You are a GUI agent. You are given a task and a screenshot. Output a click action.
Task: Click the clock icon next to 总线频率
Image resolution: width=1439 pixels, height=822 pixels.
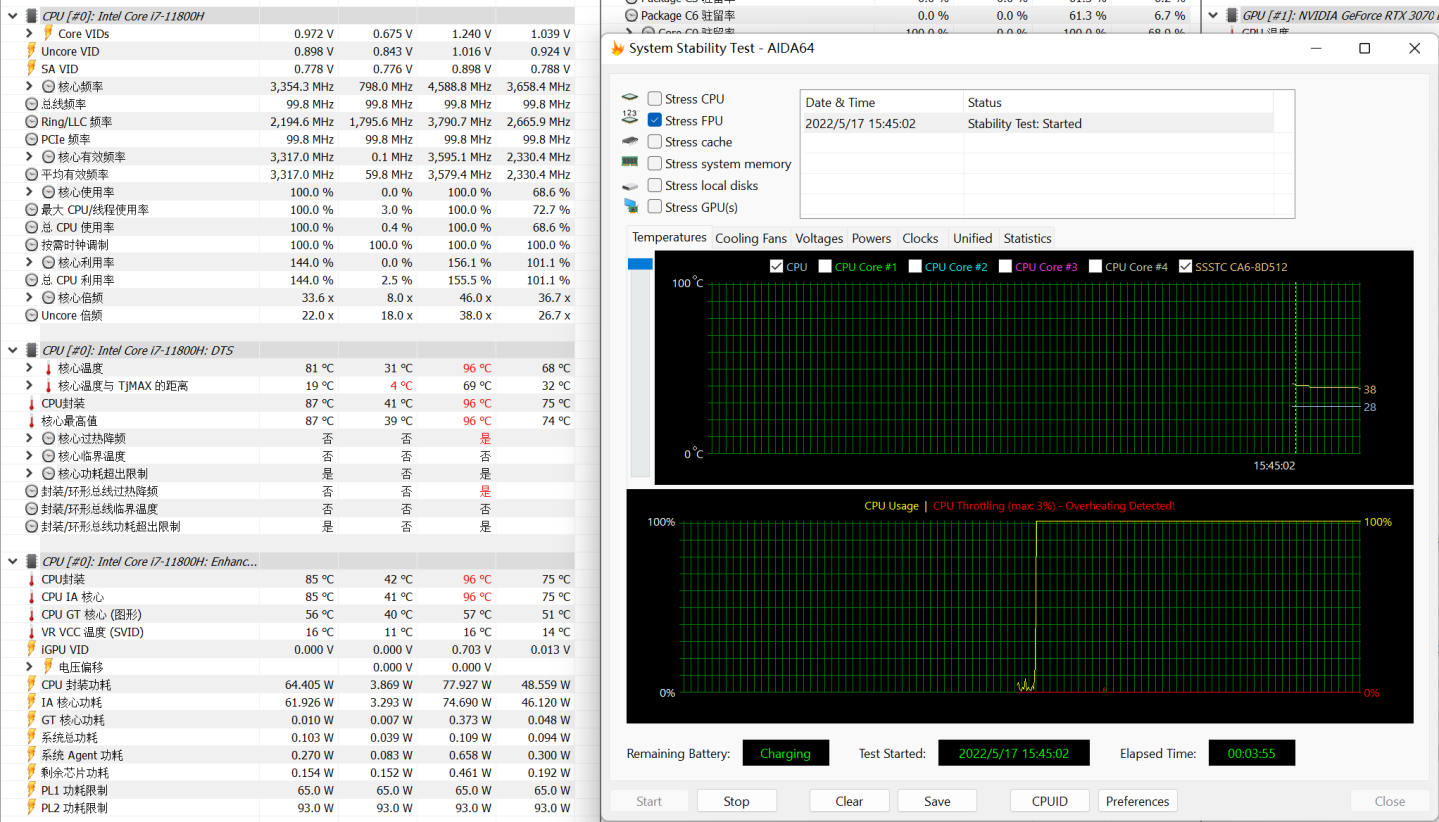(32, 104)
